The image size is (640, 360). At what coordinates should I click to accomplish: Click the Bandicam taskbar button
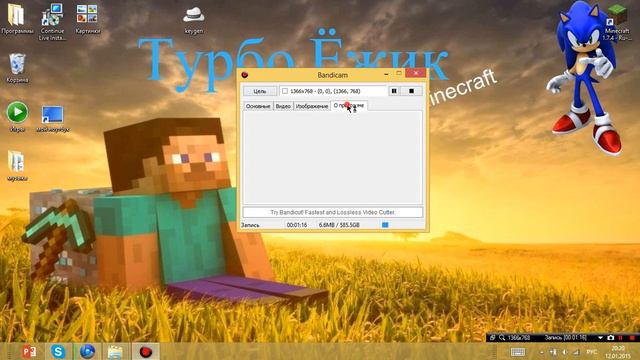click(x=145, y=351)
